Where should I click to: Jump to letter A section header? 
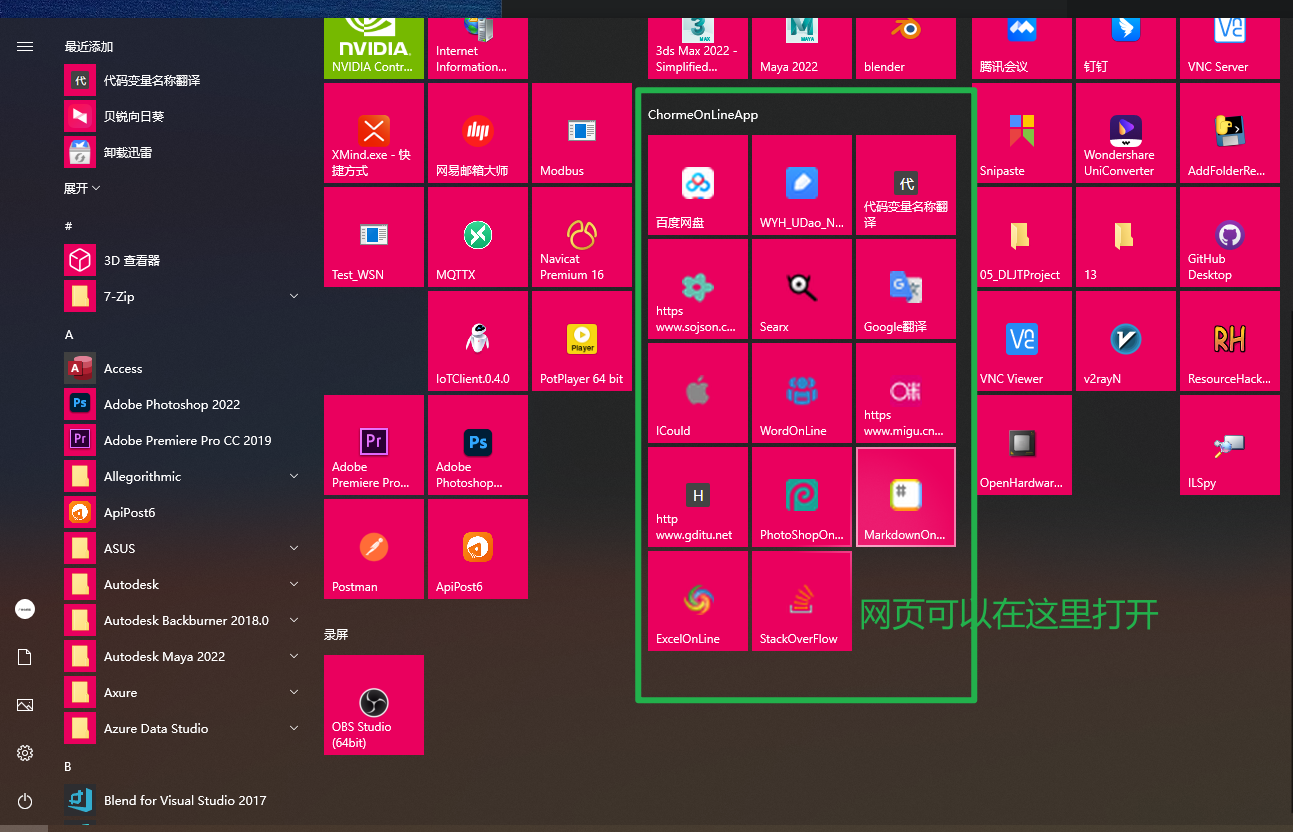(x=69, y=334)
